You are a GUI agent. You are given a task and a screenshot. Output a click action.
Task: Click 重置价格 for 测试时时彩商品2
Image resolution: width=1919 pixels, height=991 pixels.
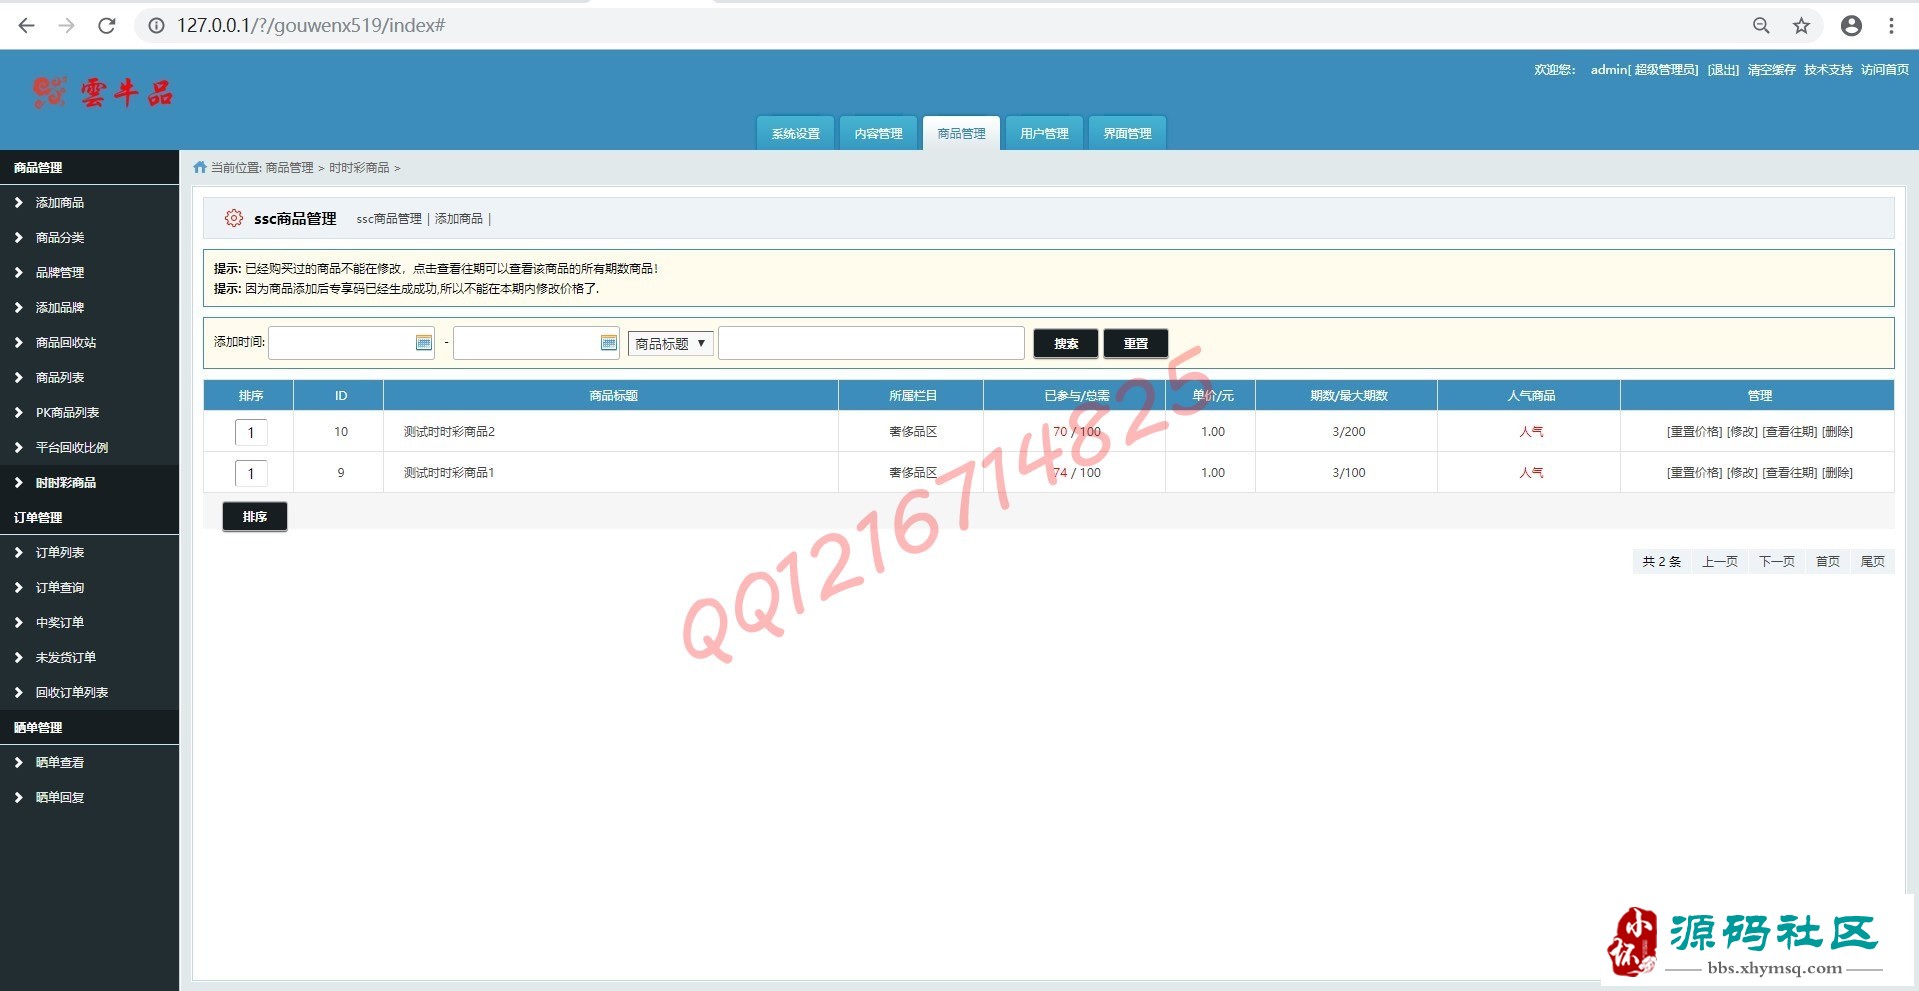coord(1694,431)
